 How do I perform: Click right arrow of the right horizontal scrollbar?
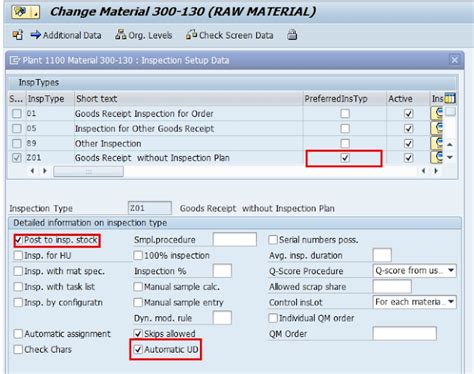coord(436,171)
